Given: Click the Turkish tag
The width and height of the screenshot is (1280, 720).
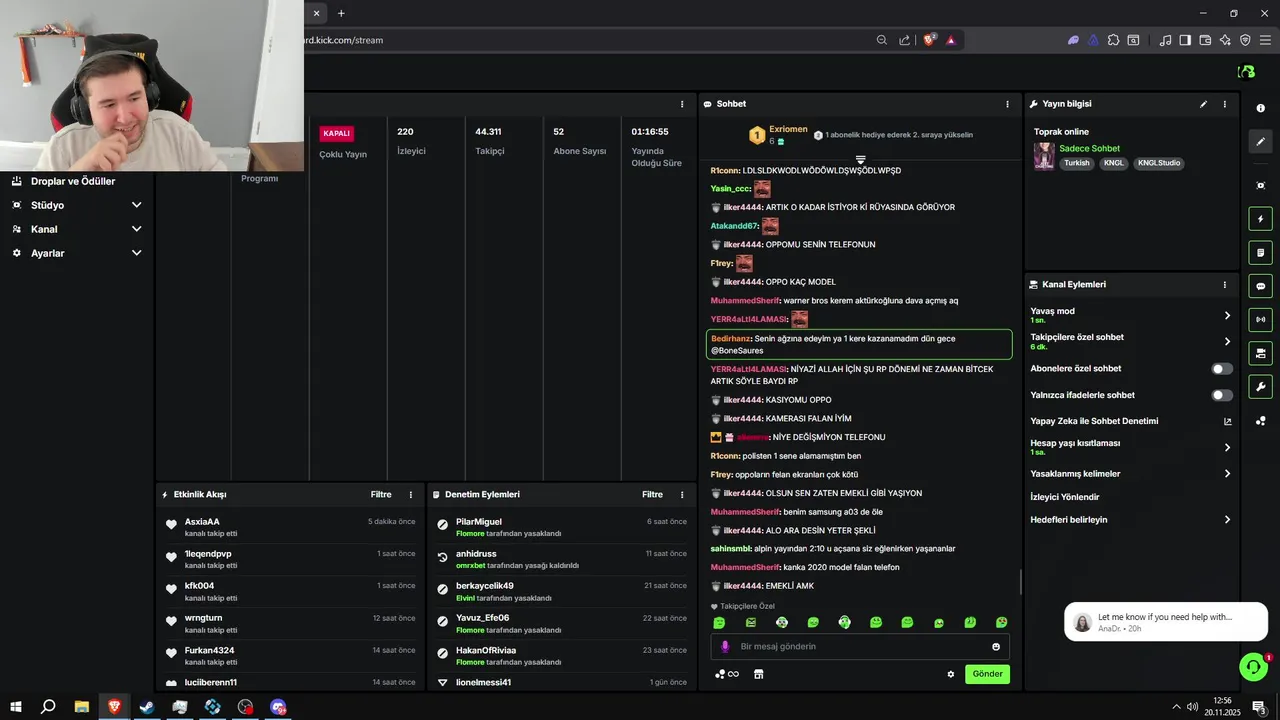Looking at the screenshot, I should (1077, 163).
